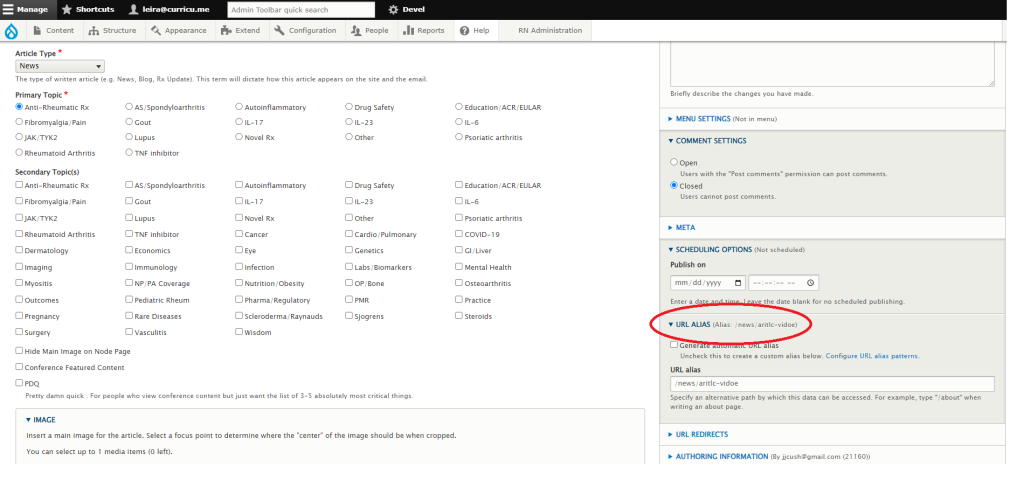
Task: Click the Shortcuts star icon
Action: [67, 9]
